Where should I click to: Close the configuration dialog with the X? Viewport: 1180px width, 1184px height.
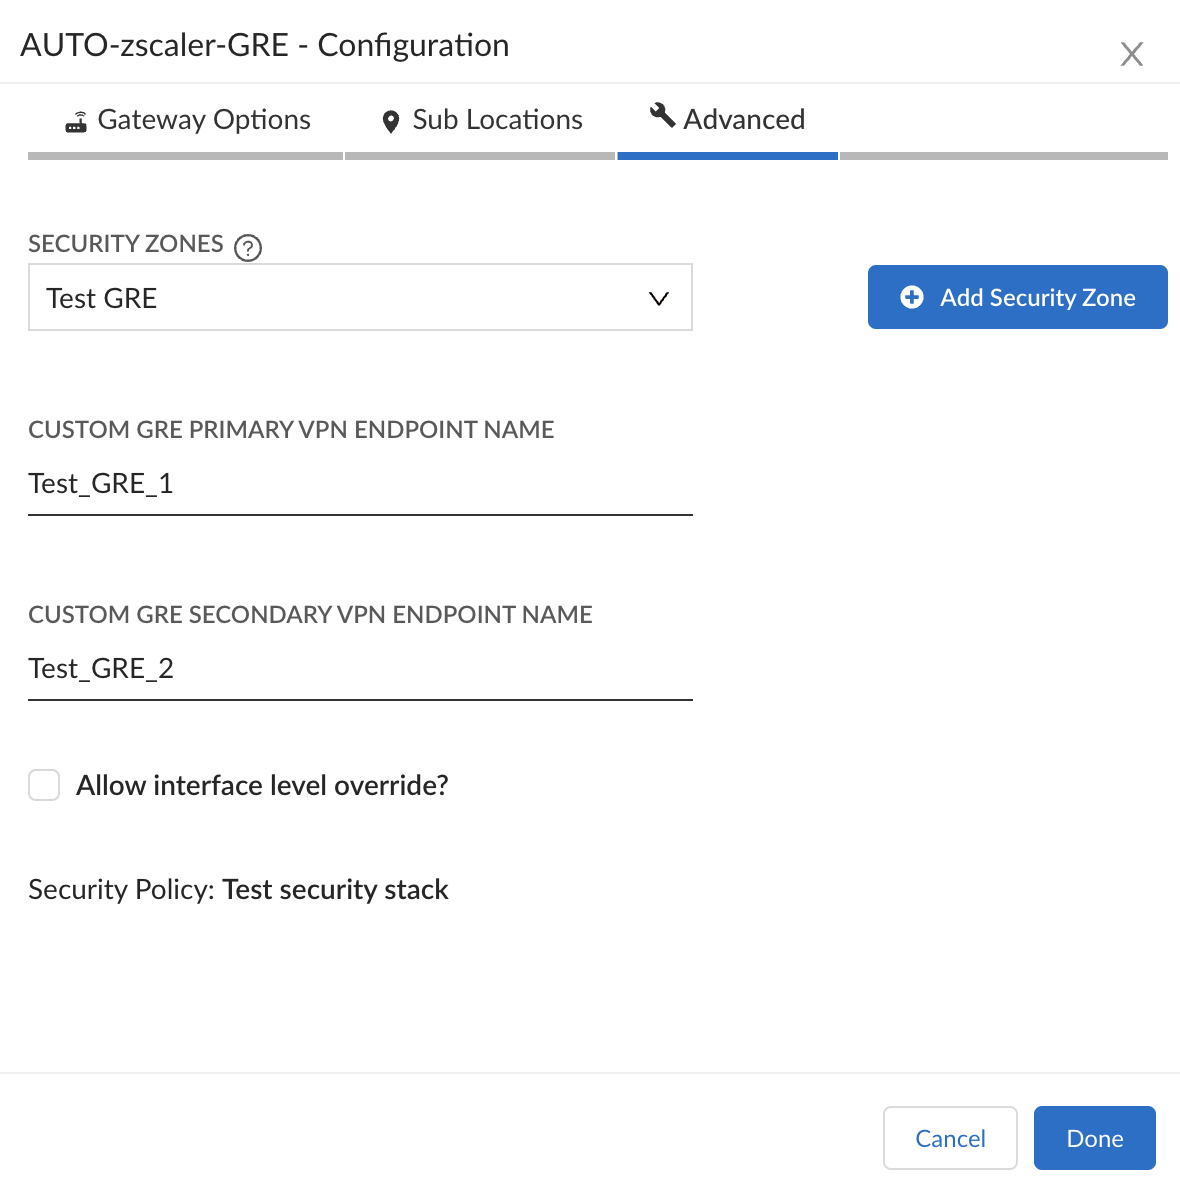tap(1131, 54)
